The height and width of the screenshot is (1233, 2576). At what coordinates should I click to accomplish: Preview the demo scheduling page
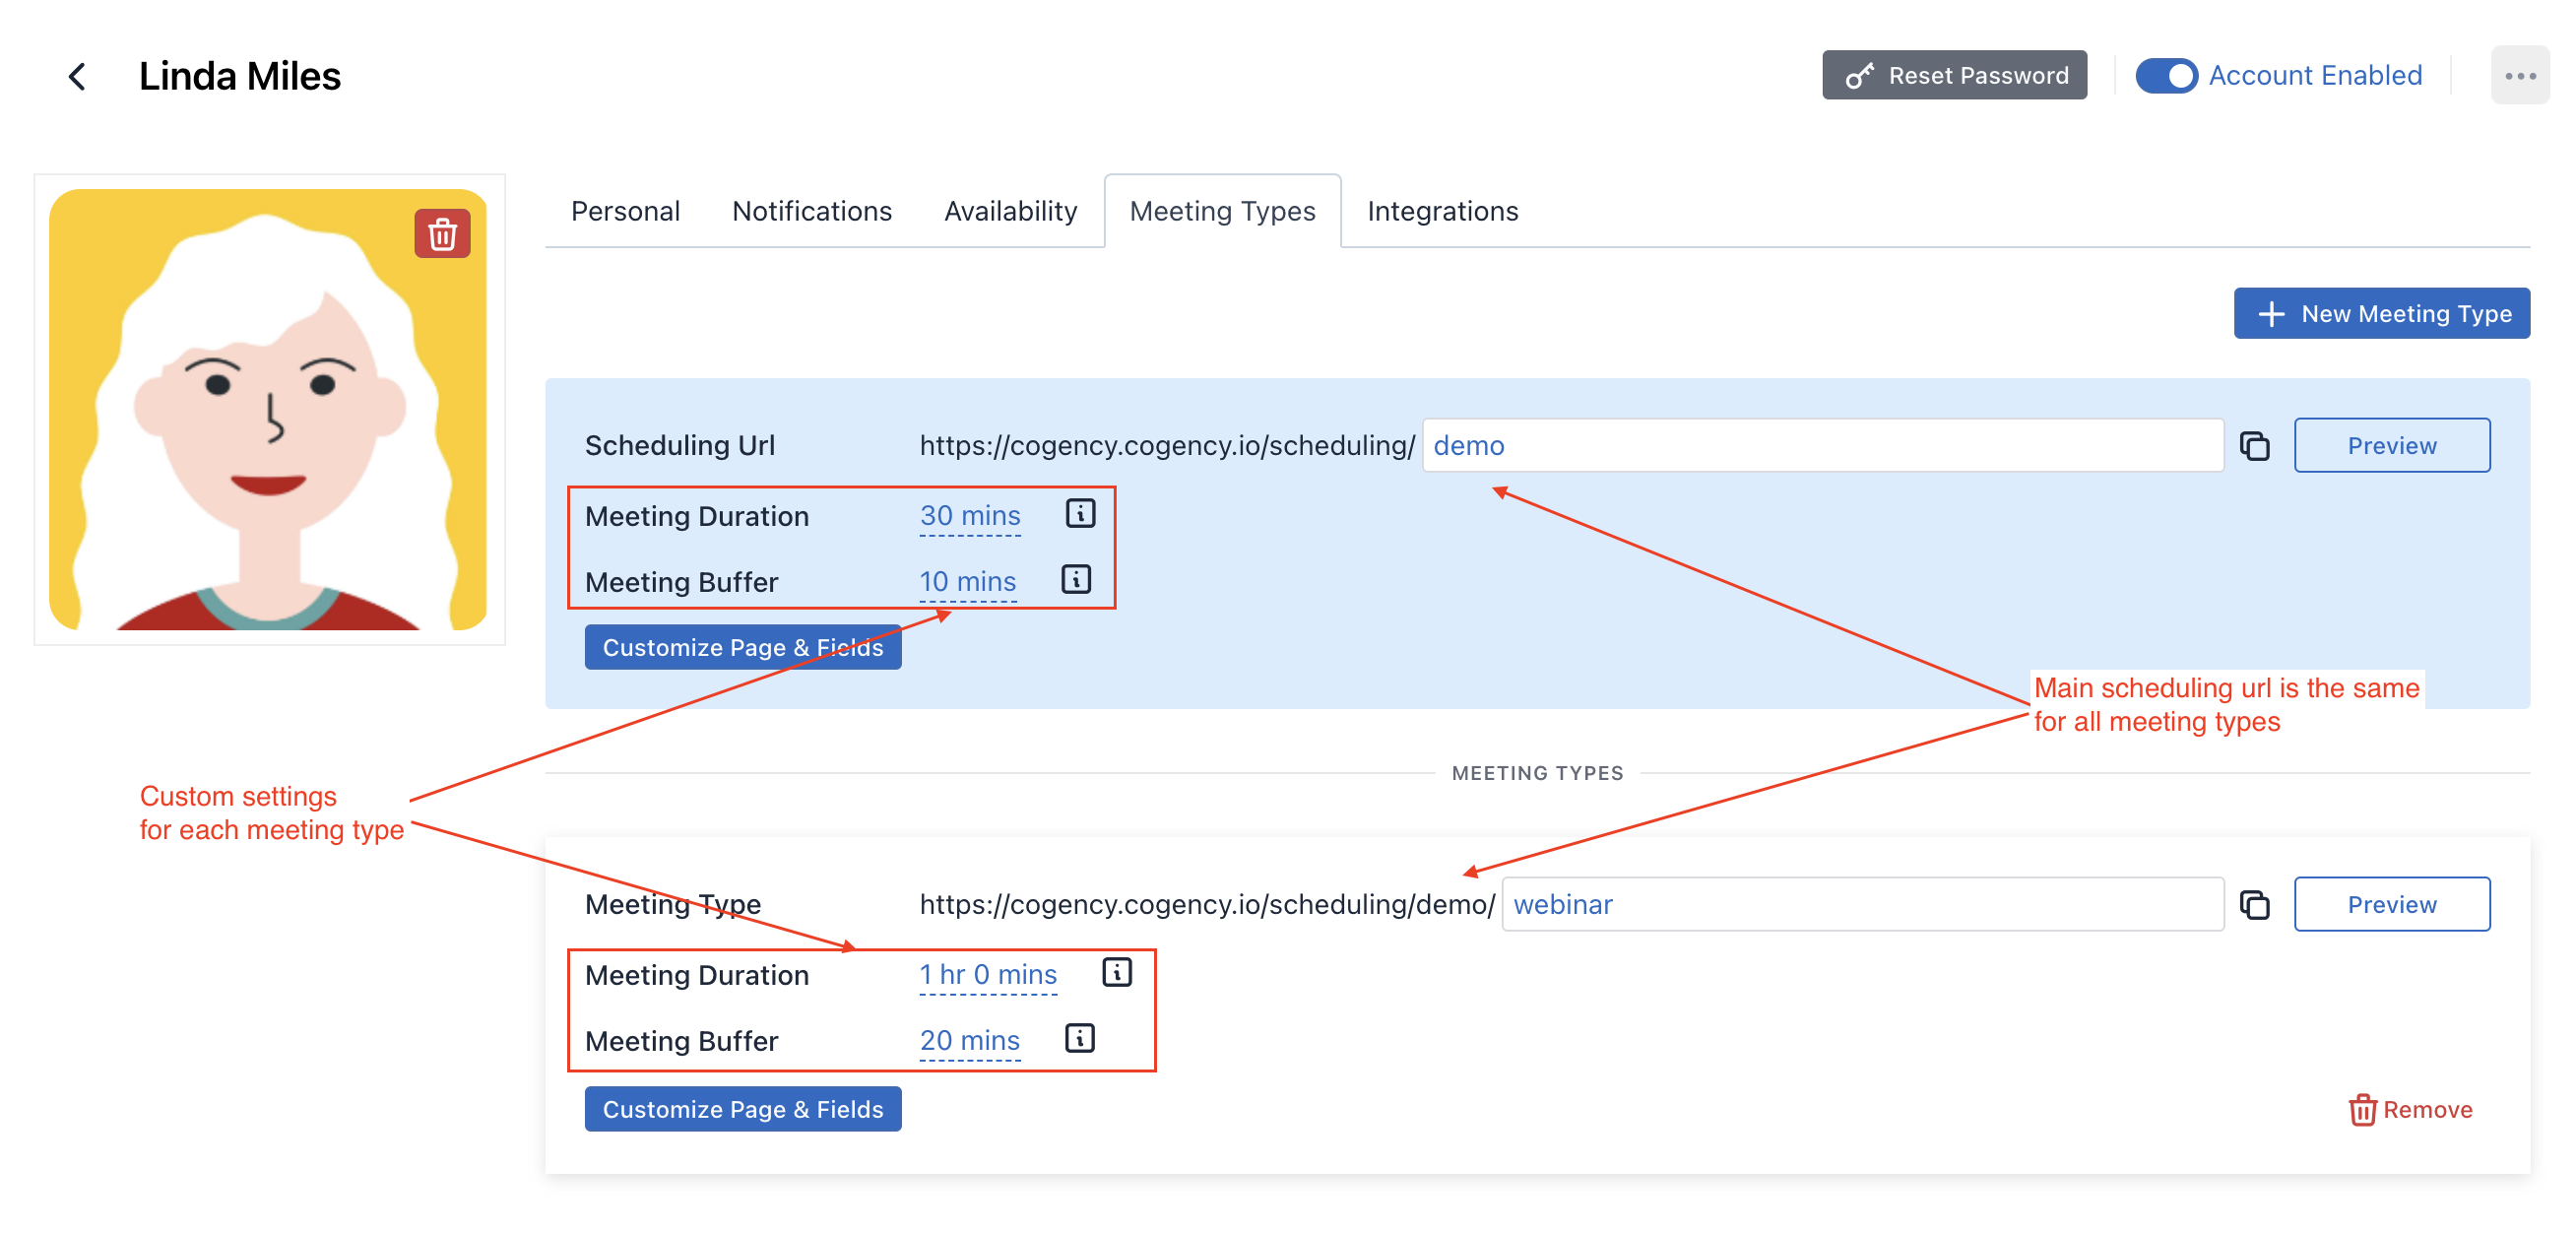tap(2391, 446)
